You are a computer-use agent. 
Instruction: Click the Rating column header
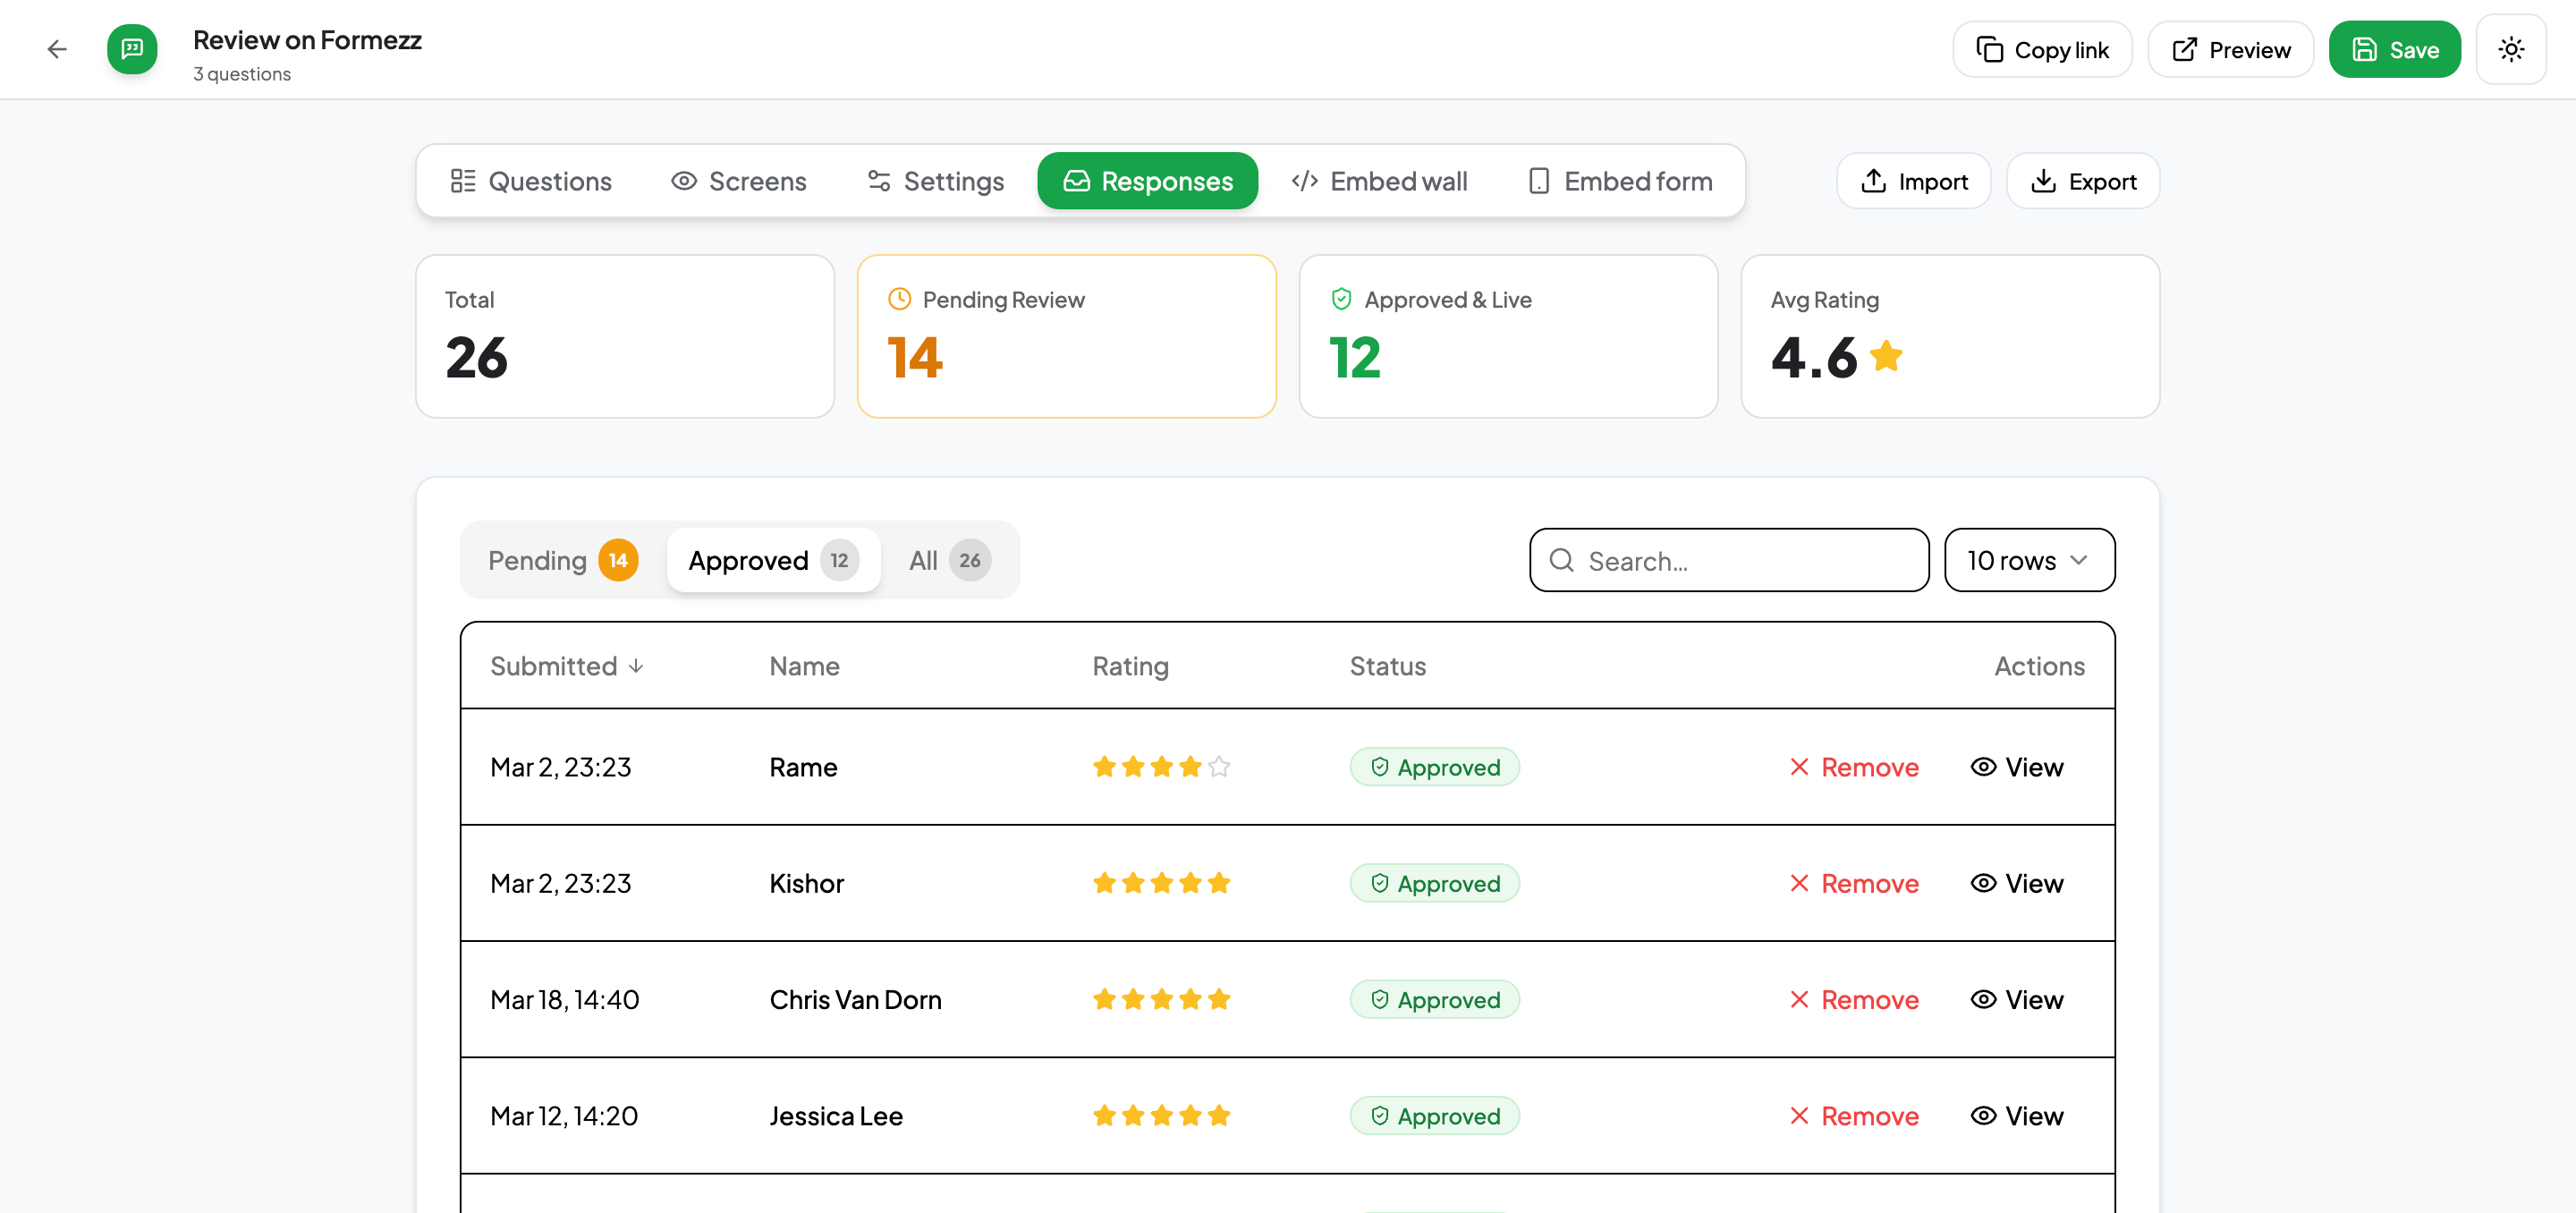tap(1130, 666)
